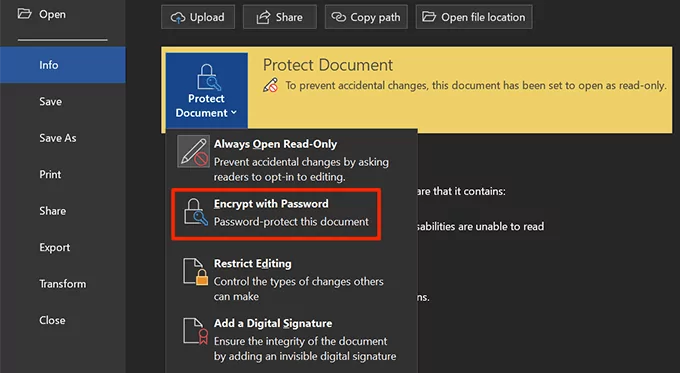Select Transform in the backstage sidebar
This screenshot has width=680, height=373.
coord(63,284)
